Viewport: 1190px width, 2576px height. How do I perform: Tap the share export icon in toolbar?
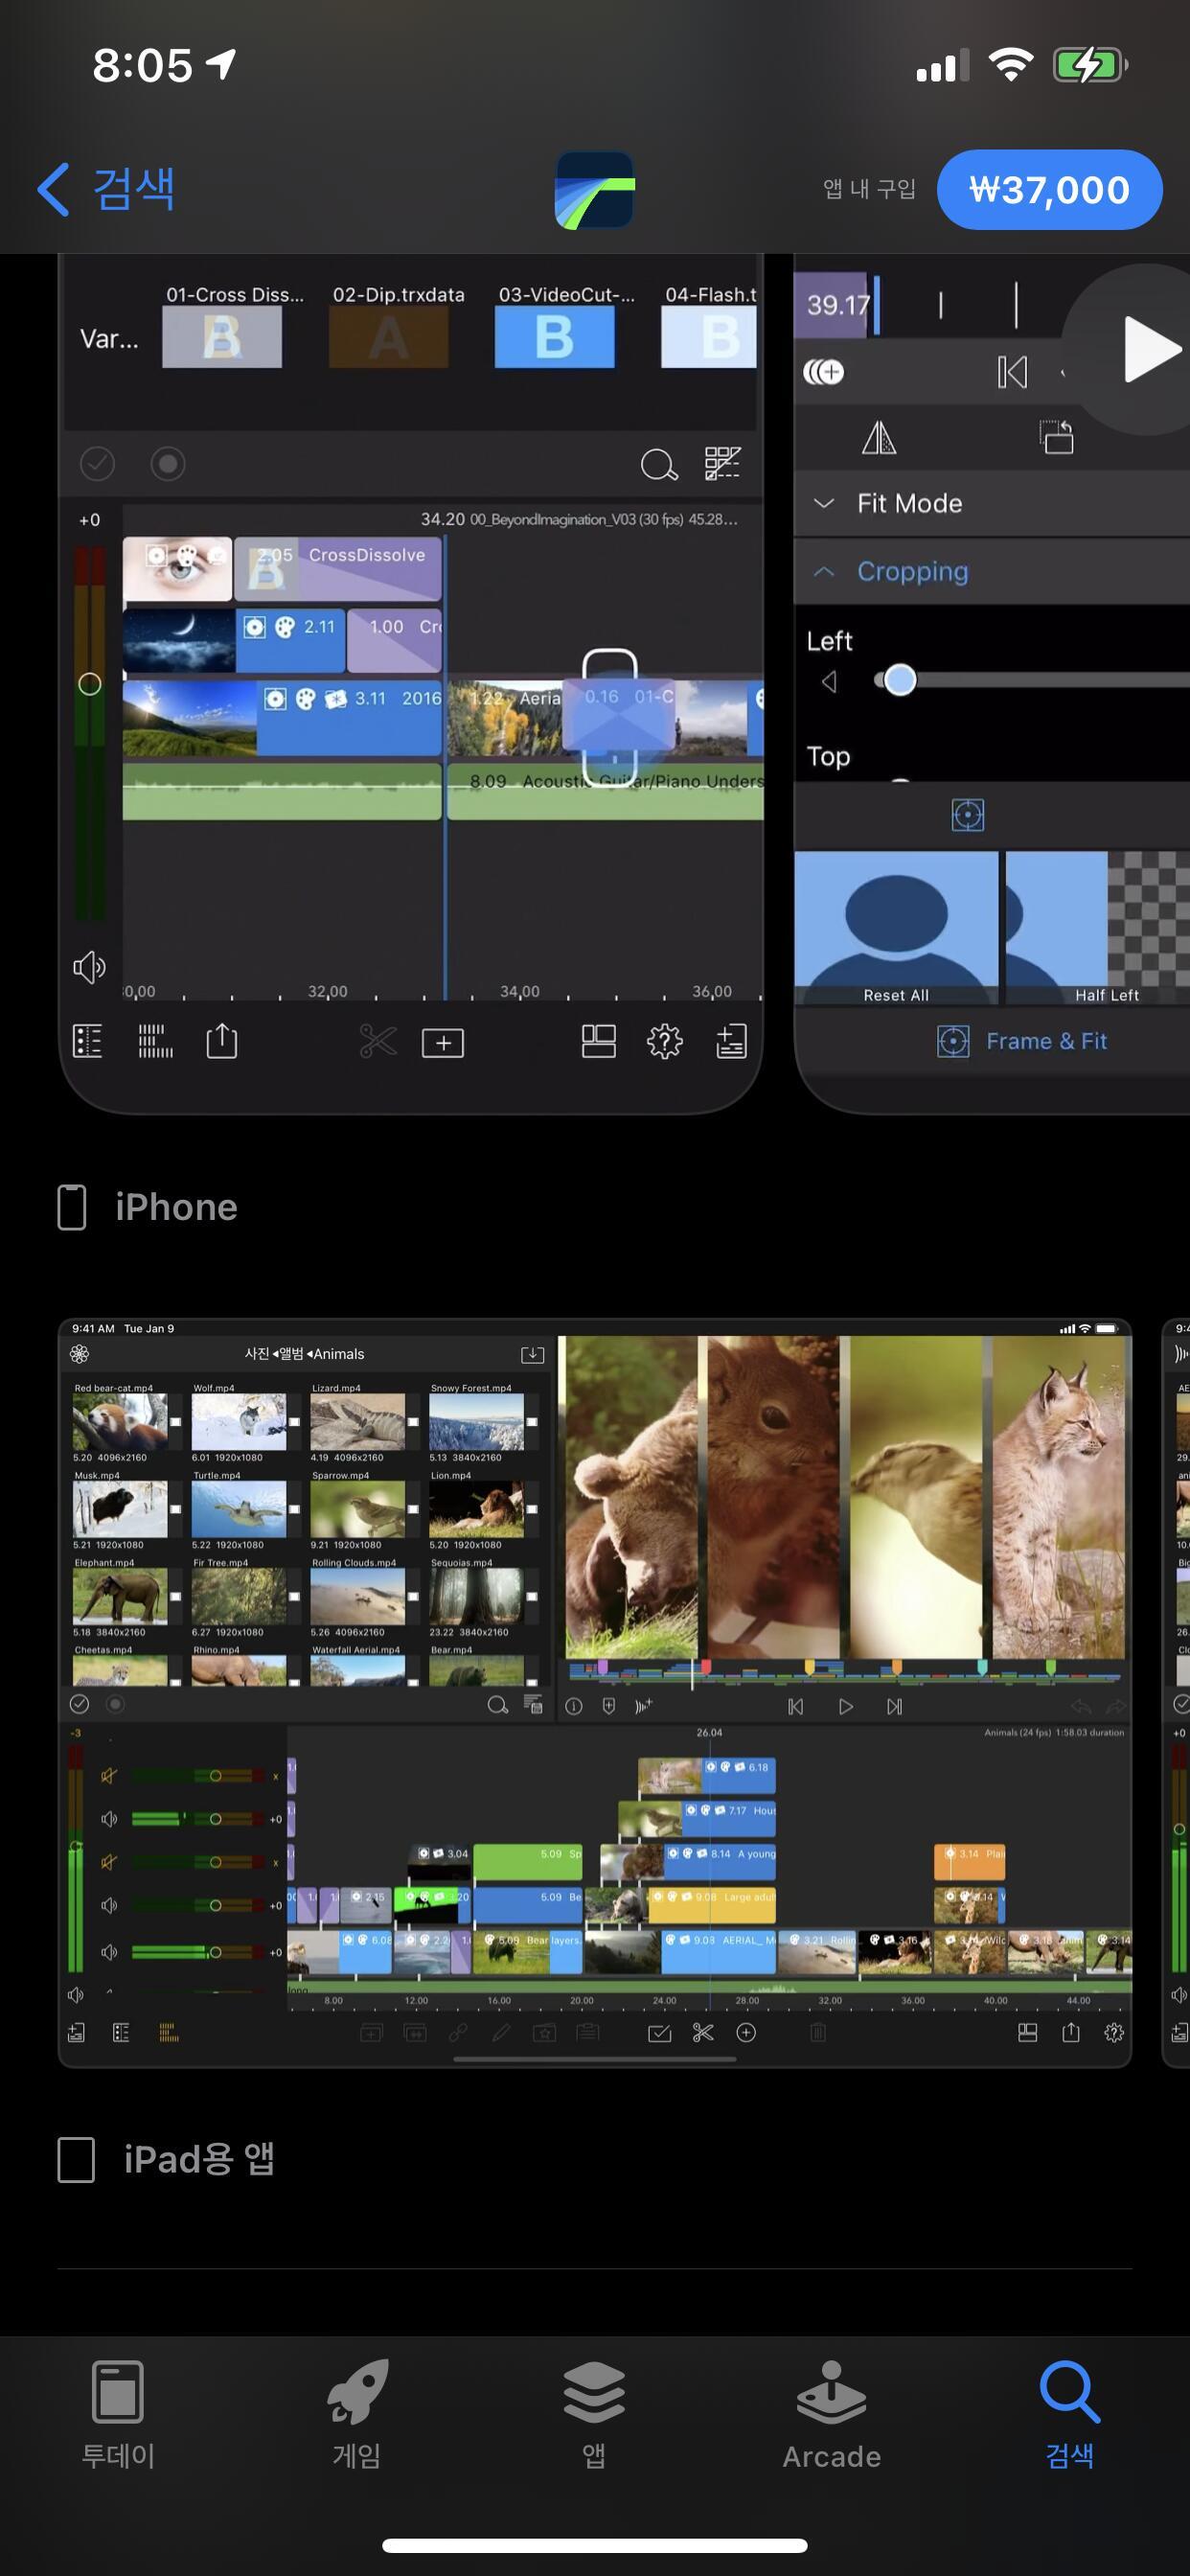(x=222, y=1041)
